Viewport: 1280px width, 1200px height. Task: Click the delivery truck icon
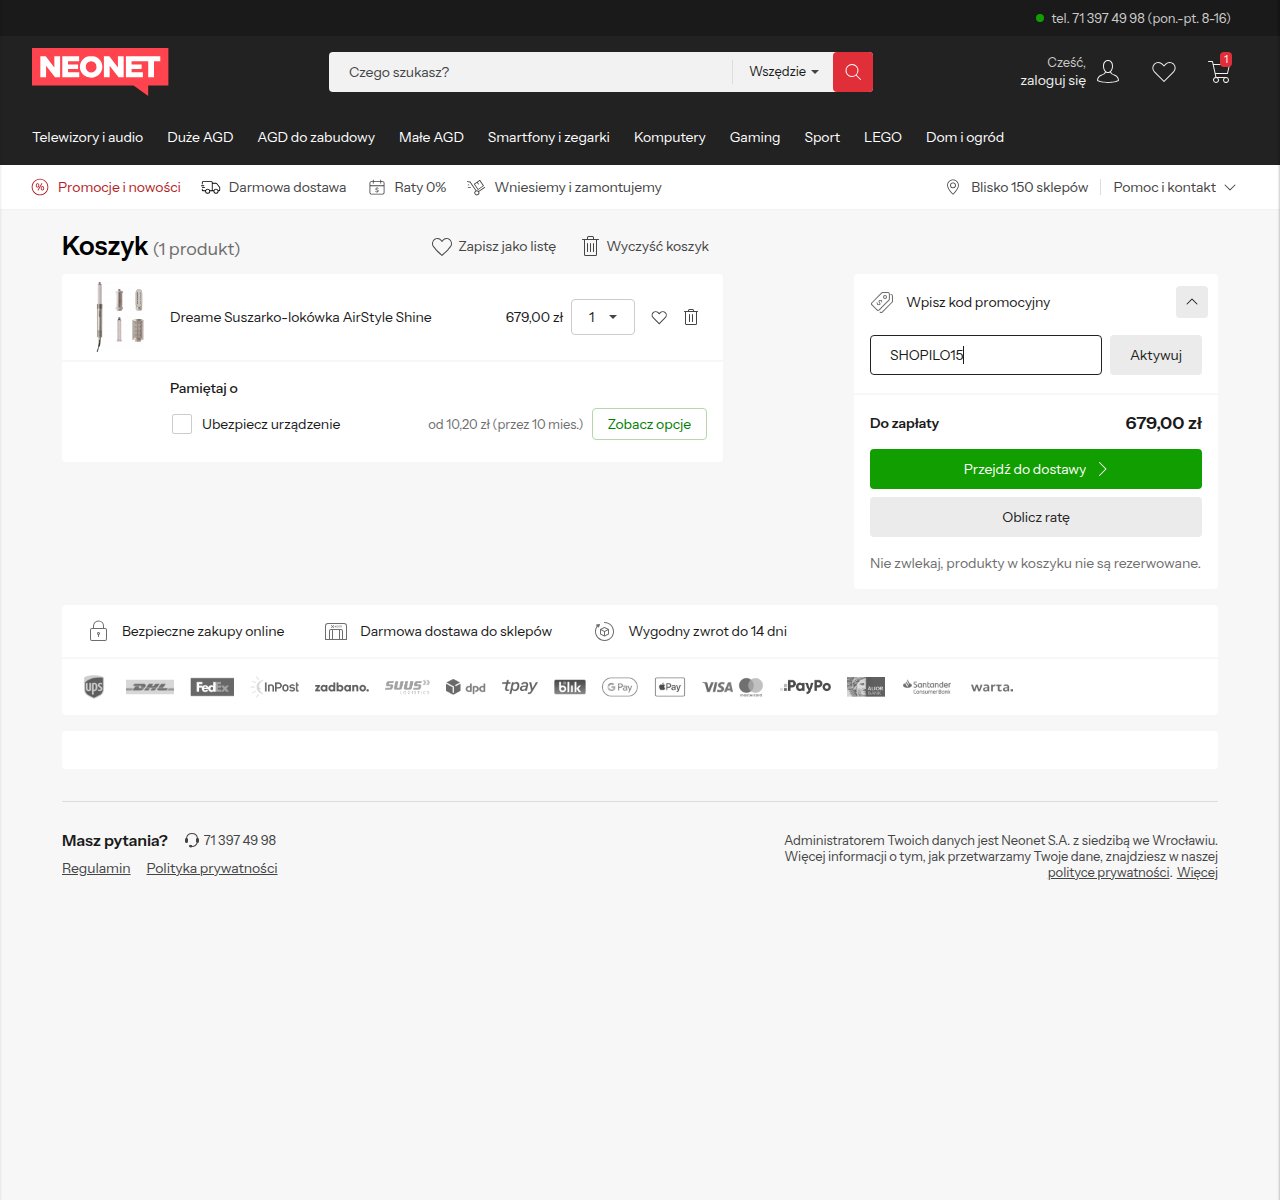(x=211, y=187)
